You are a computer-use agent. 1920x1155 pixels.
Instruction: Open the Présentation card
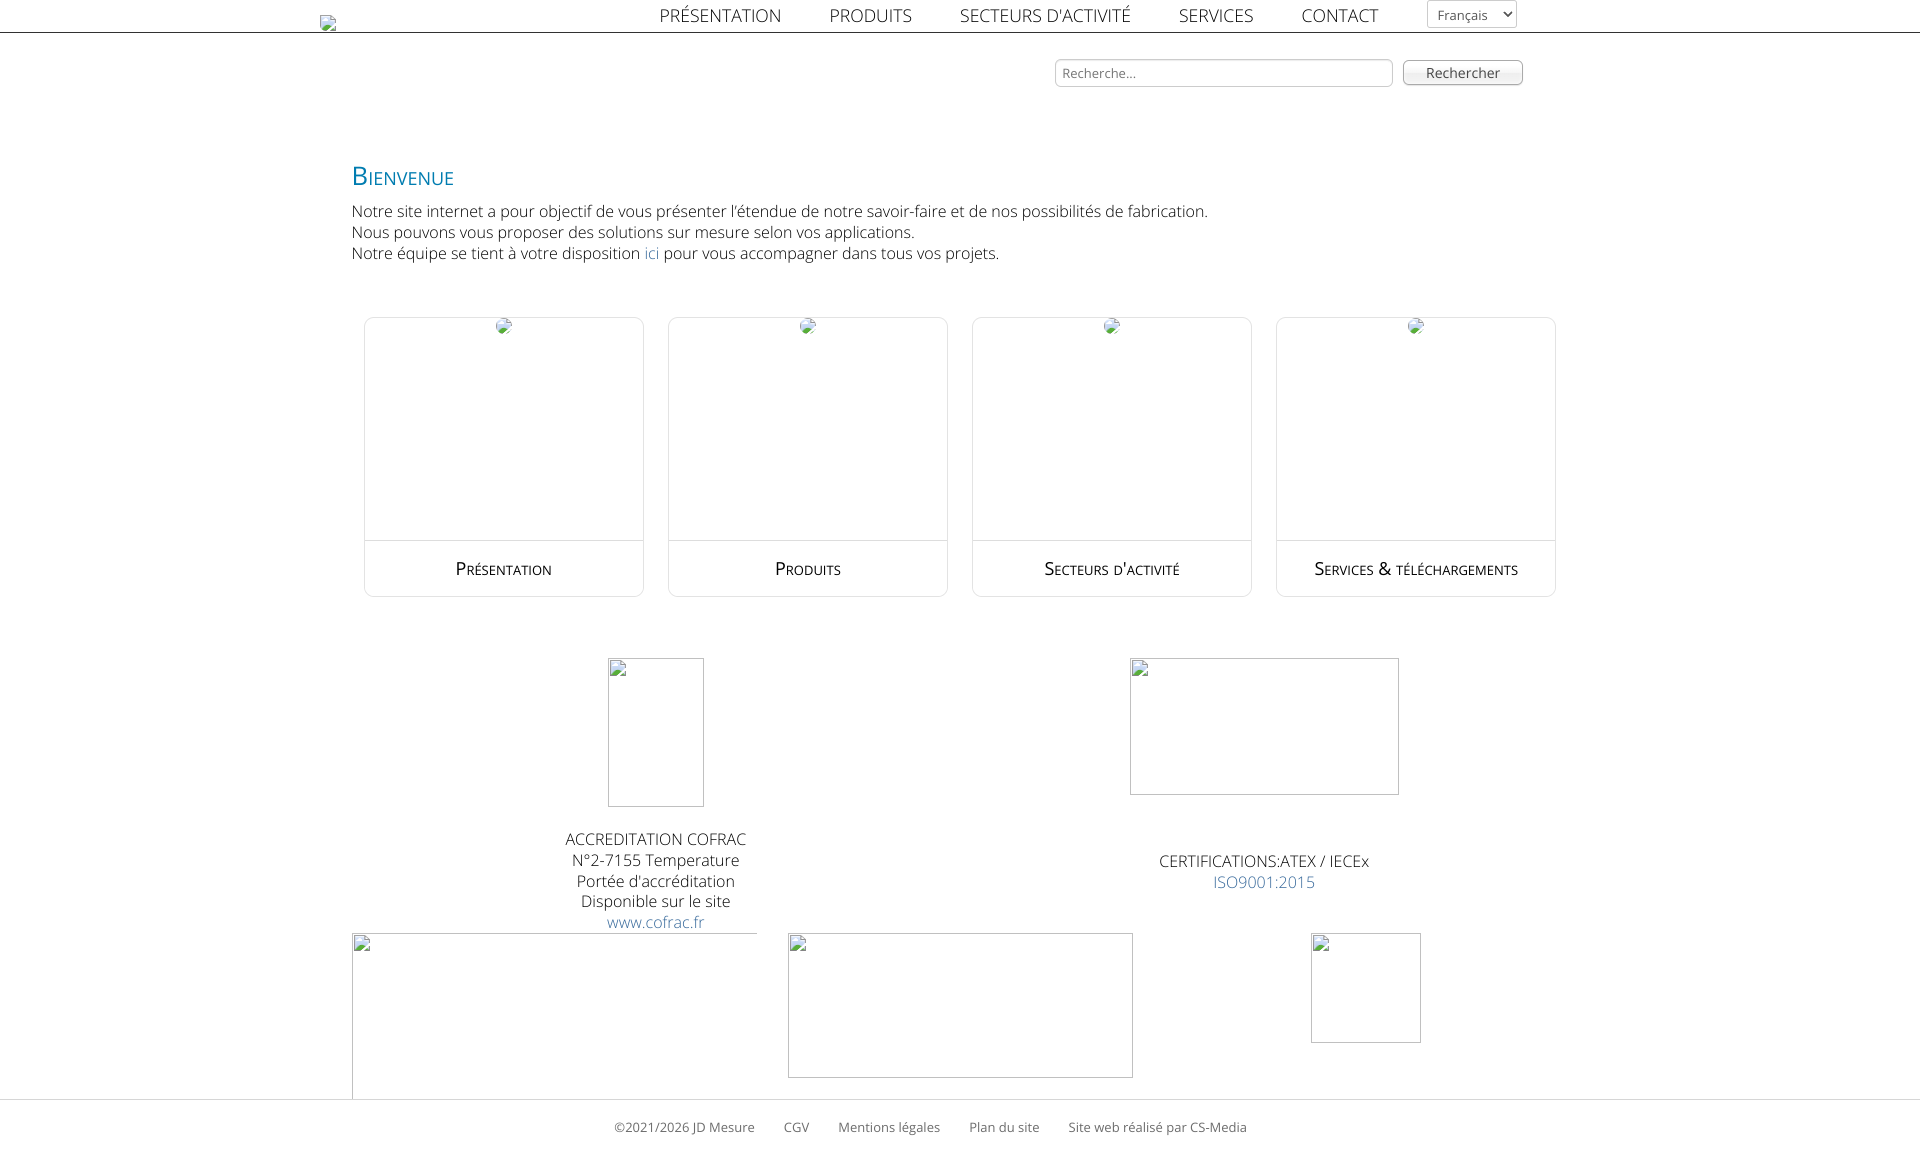point(504,457)
